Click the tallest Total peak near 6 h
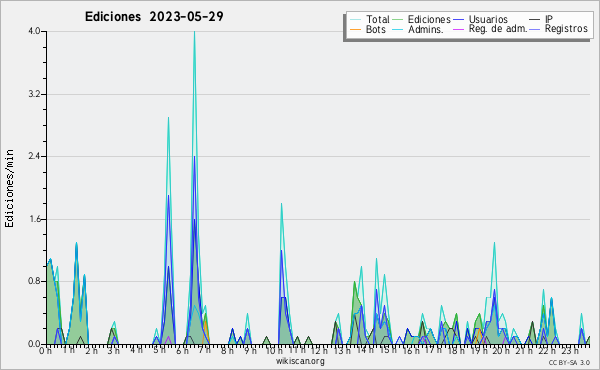This screenshot has height=370, width=600. [x=194, y=32]
